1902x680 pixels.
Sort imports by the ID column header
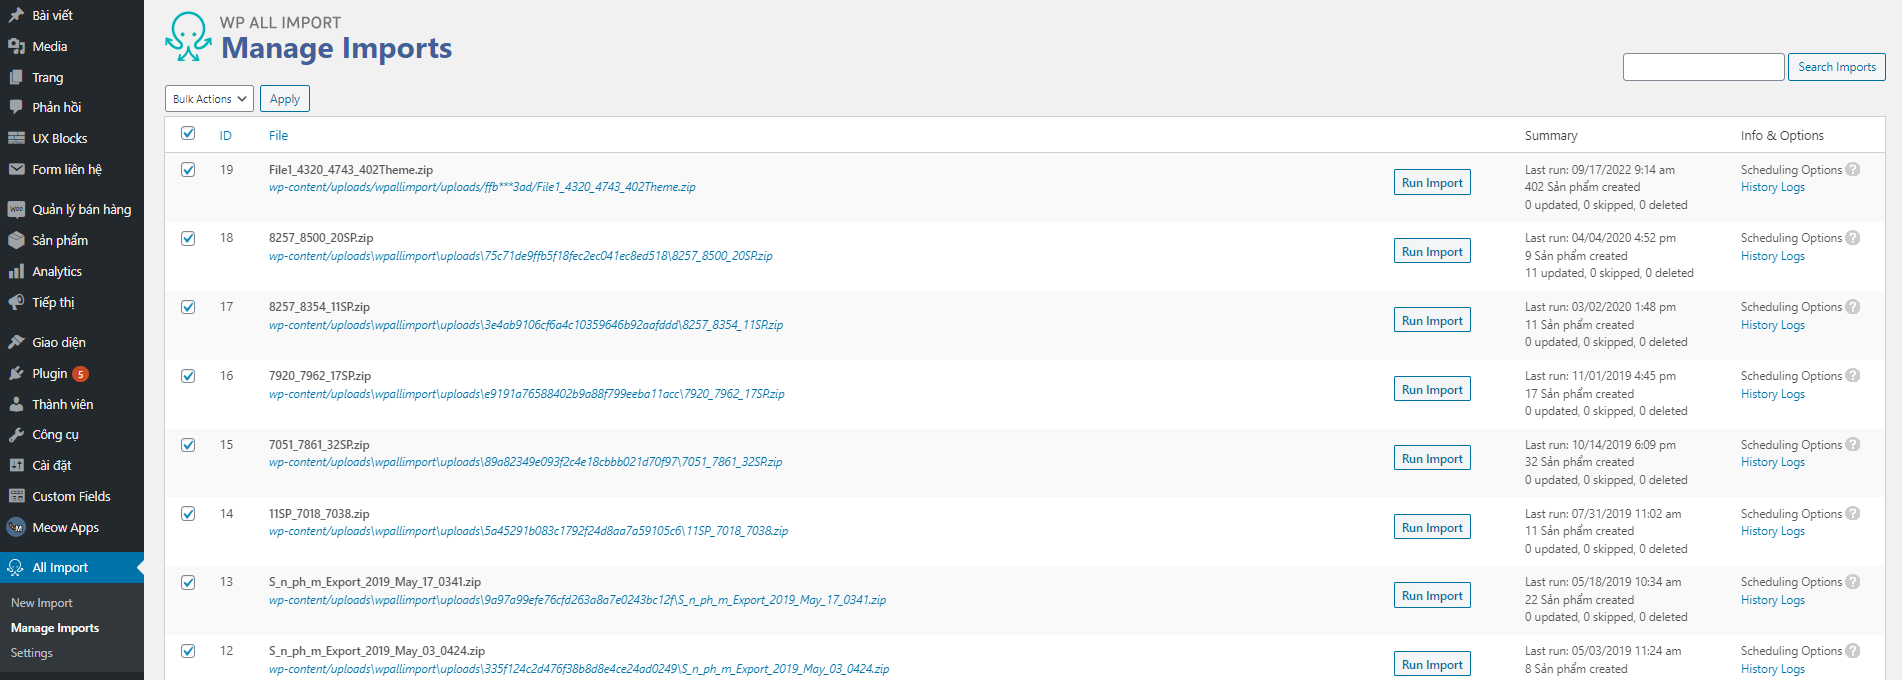(226, 136)
